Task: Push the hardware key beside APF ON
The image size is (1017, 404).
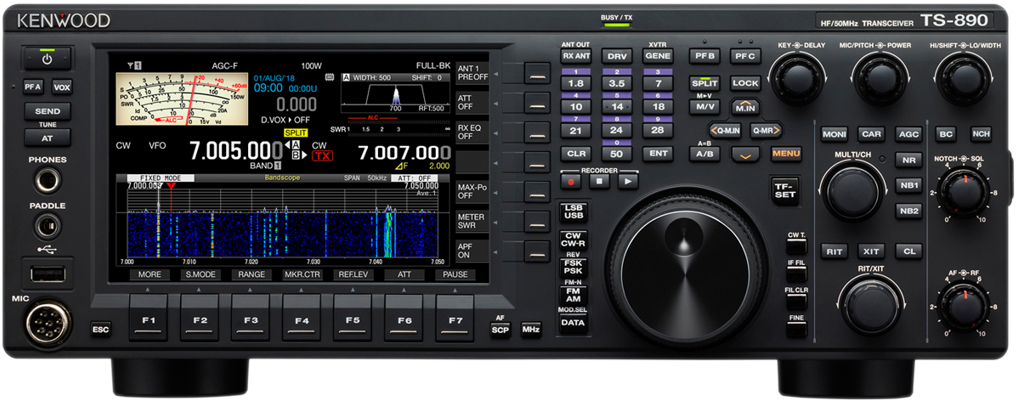Action: [537, 251]
